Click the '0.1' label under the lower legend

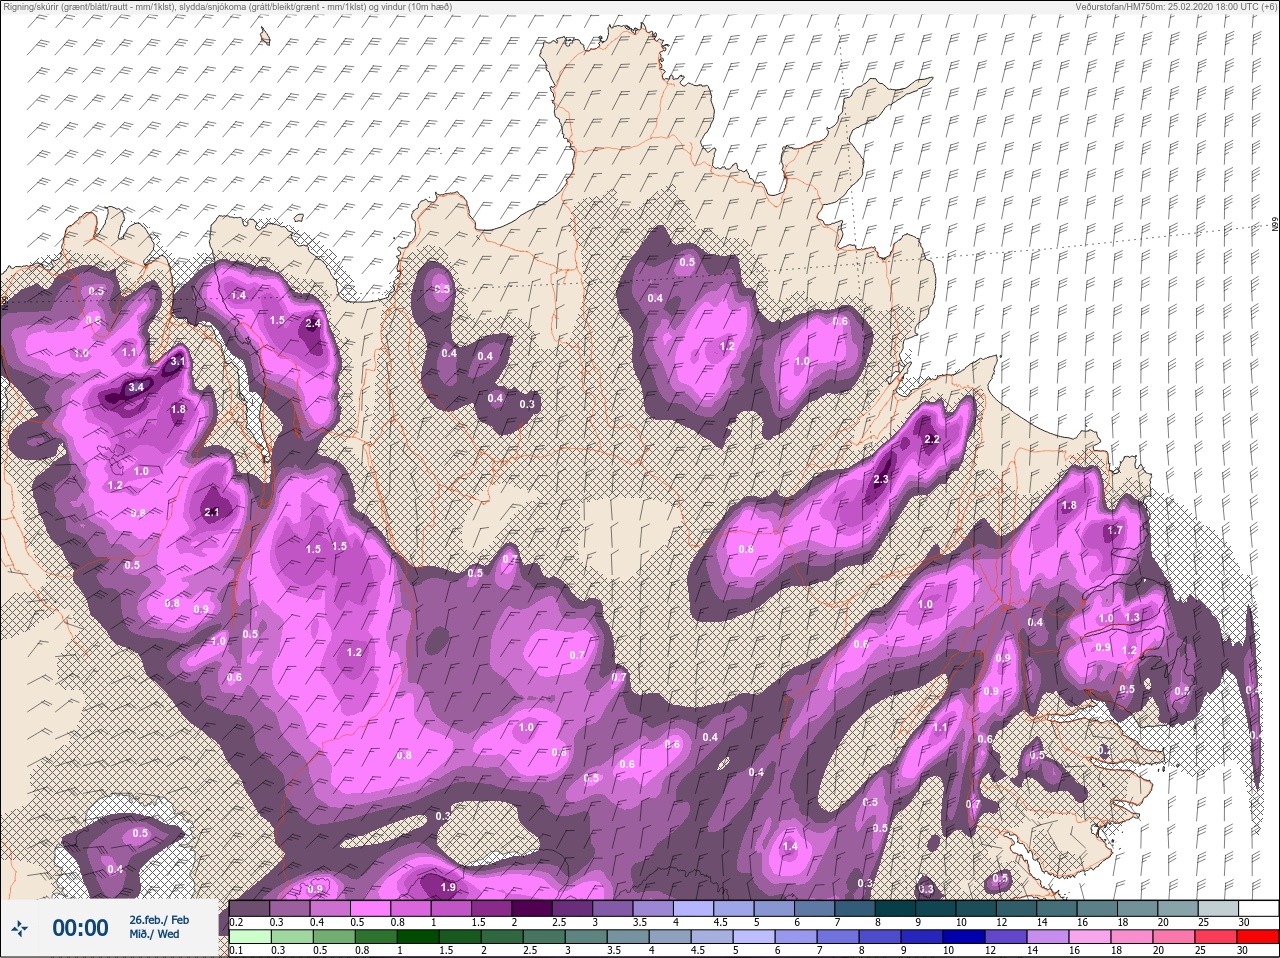click(236, 950)
